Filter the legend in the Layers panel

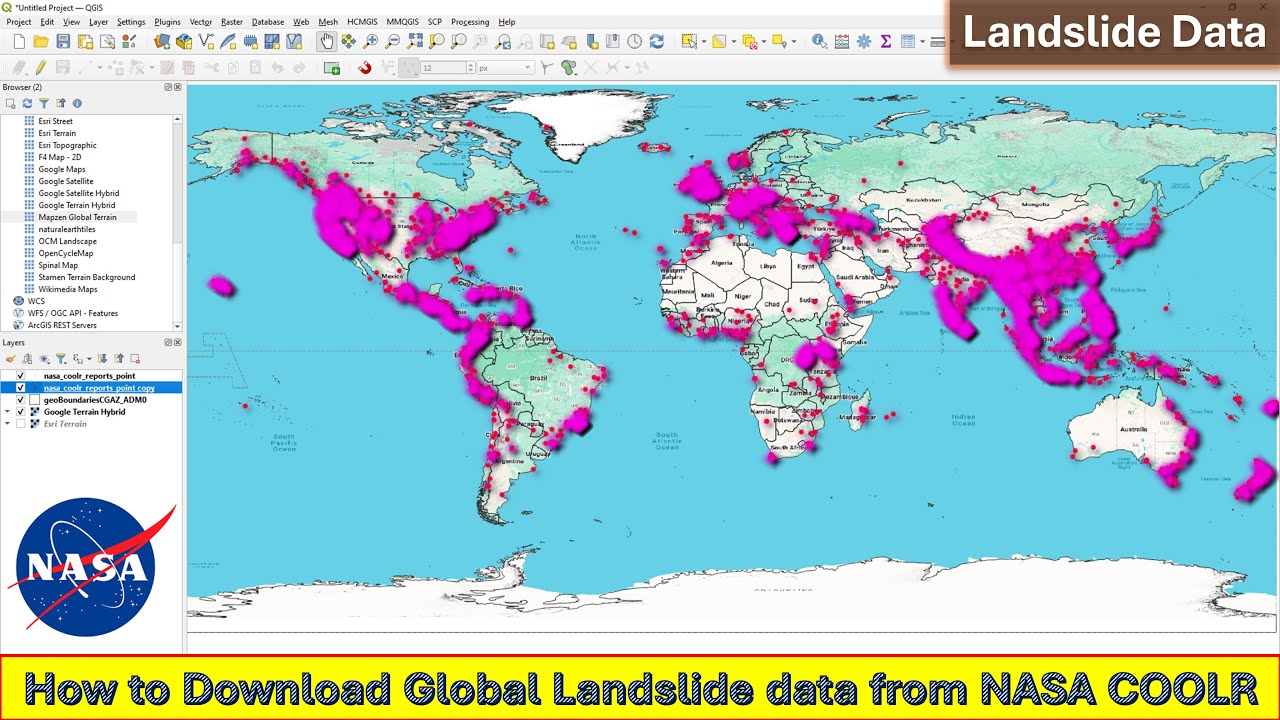click(x=60, y=358)
